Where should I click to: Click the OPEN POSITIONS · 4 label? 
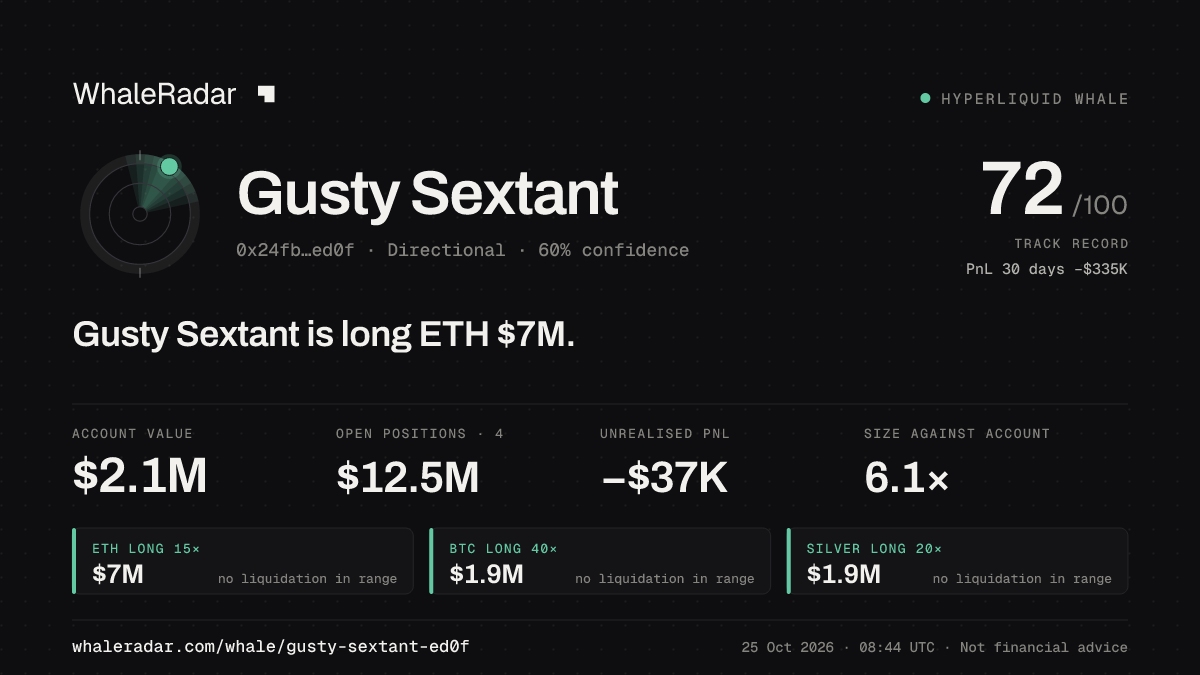pos(420,433)
